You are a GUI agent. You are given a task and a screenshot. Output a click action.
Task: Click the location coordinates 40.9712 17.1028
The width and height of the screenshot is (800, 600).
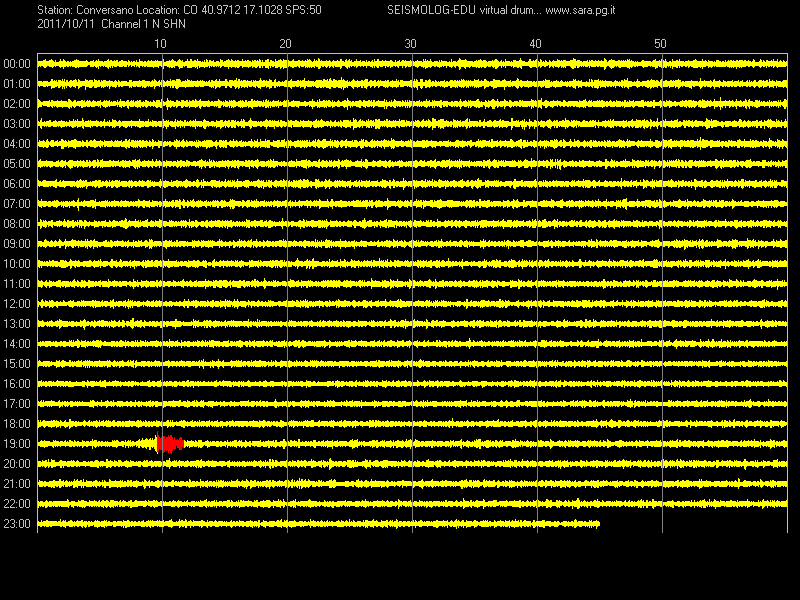(242, 10)
